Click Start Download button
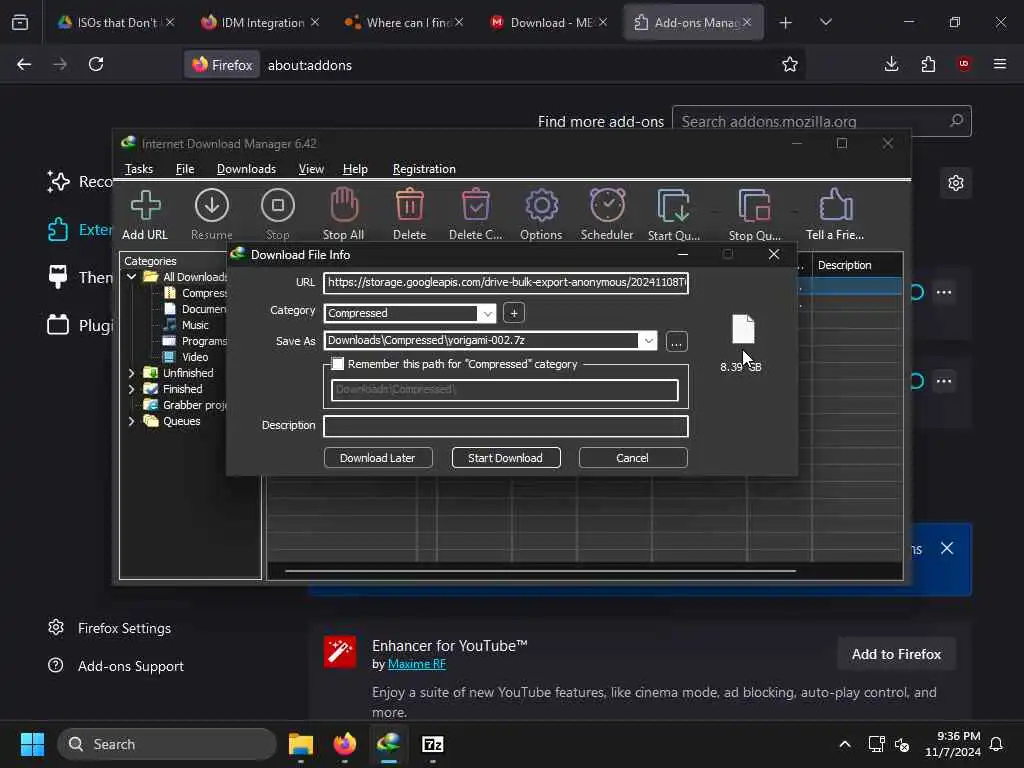Viewport: 1024px width, 768px height. tap(505, 458)
